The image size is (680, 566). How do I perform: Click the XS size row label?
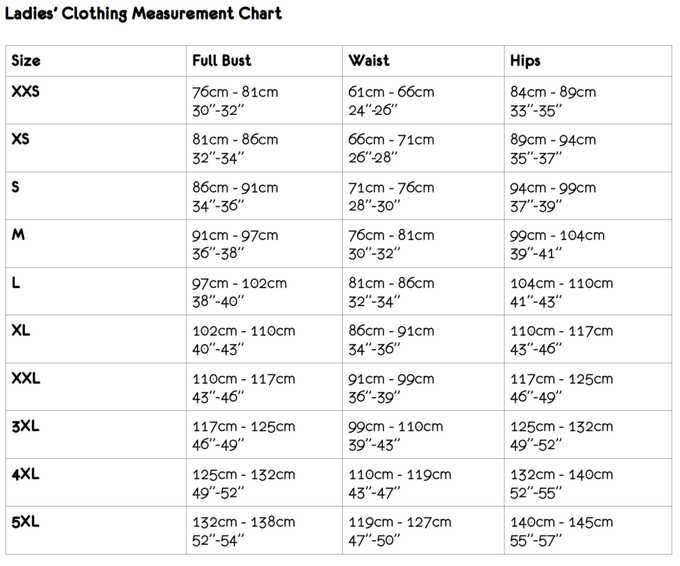[20, 140]
